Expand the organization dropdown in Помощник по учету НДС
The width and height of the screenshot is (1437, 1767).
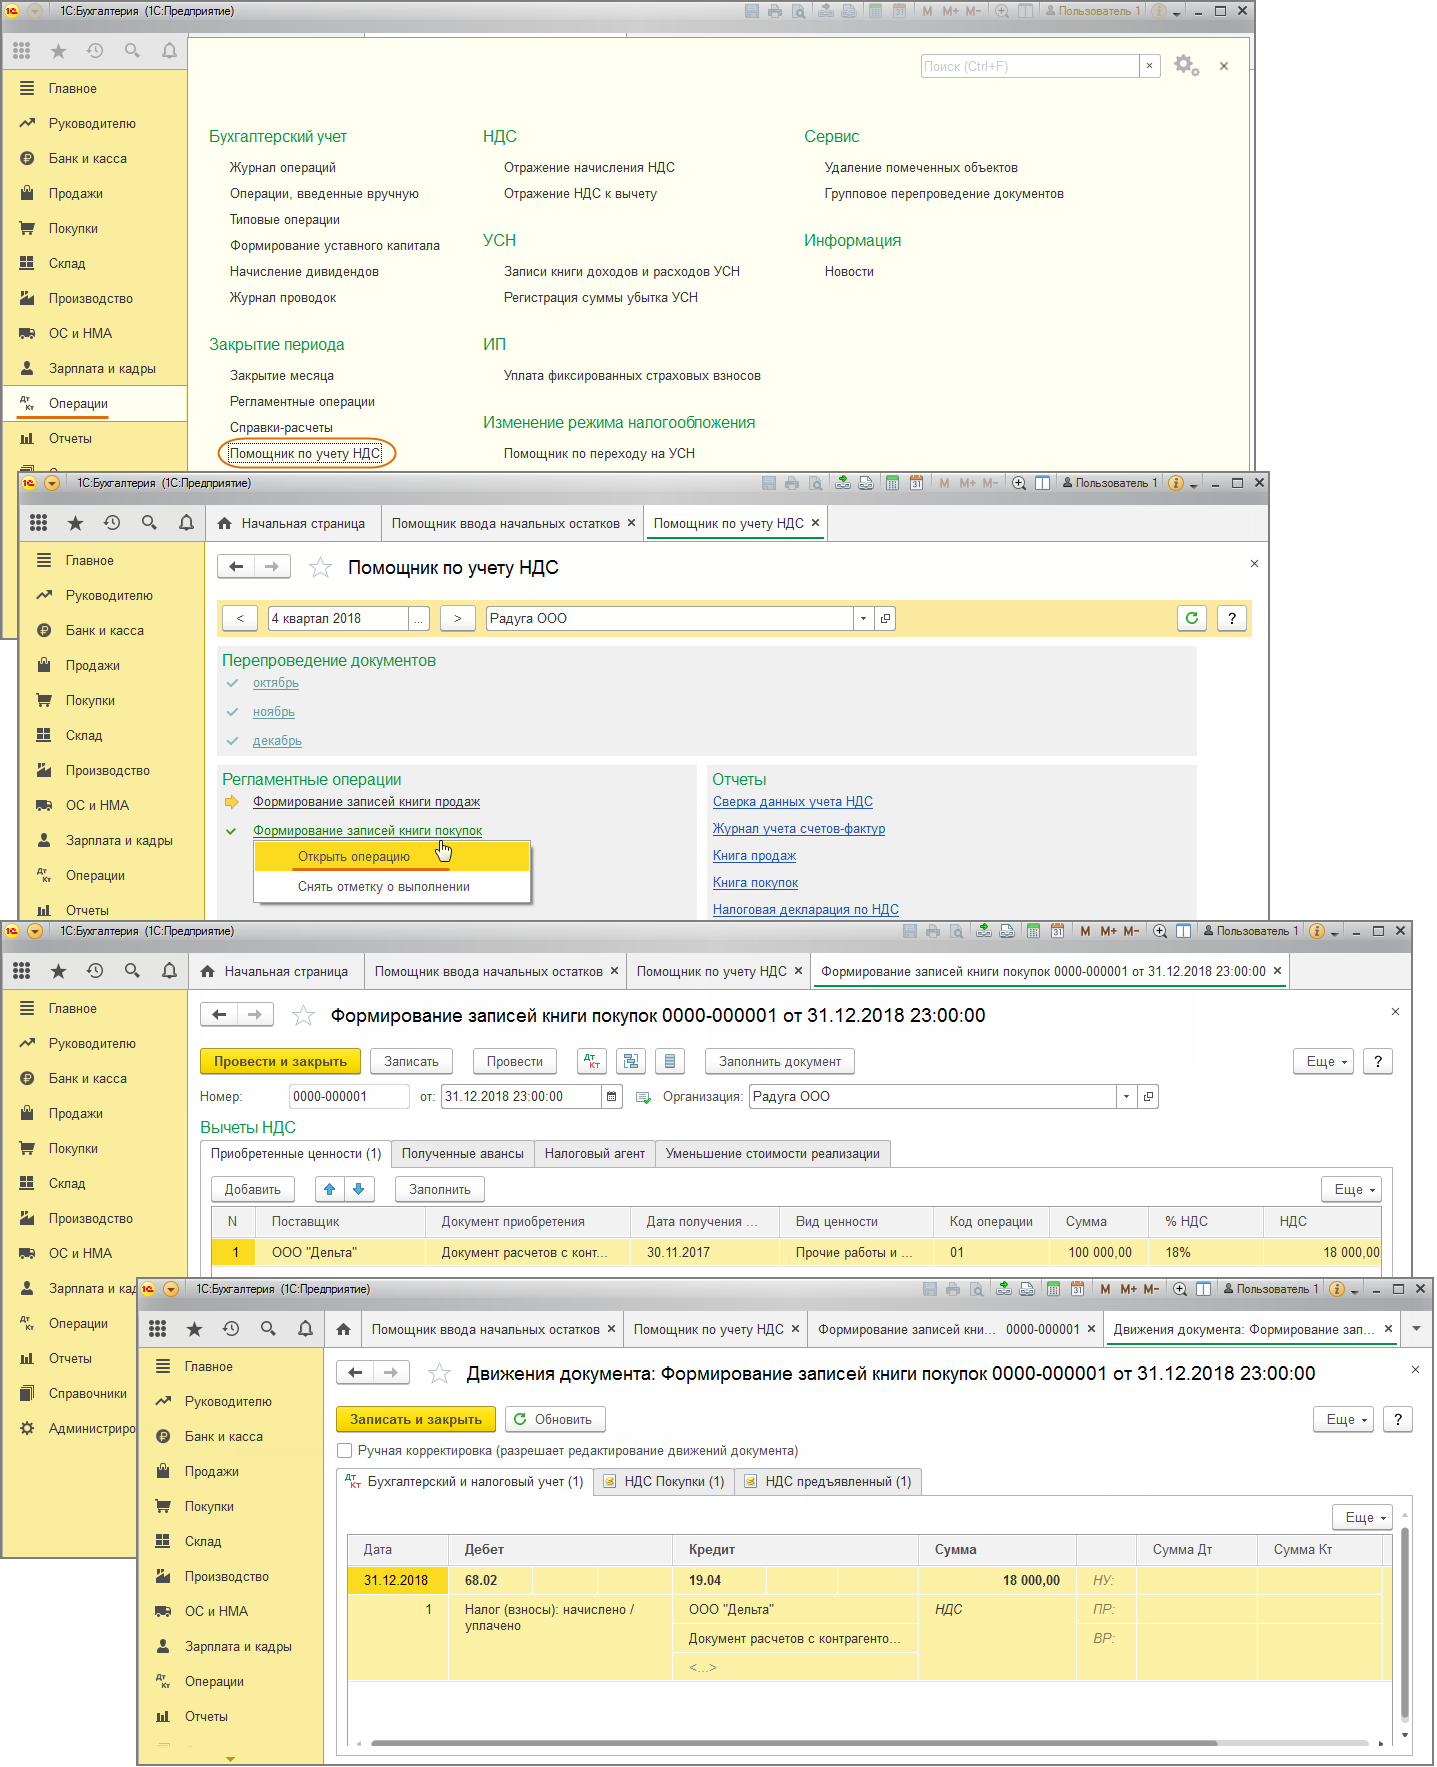[x=863, y=619]
